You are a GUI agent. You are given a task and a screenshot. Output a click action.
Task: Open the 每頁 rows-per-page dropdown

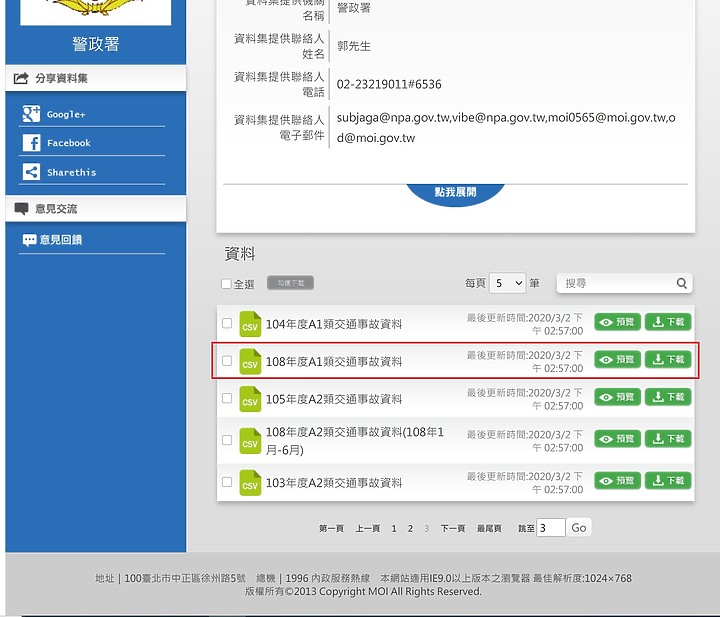coord(507,283)
